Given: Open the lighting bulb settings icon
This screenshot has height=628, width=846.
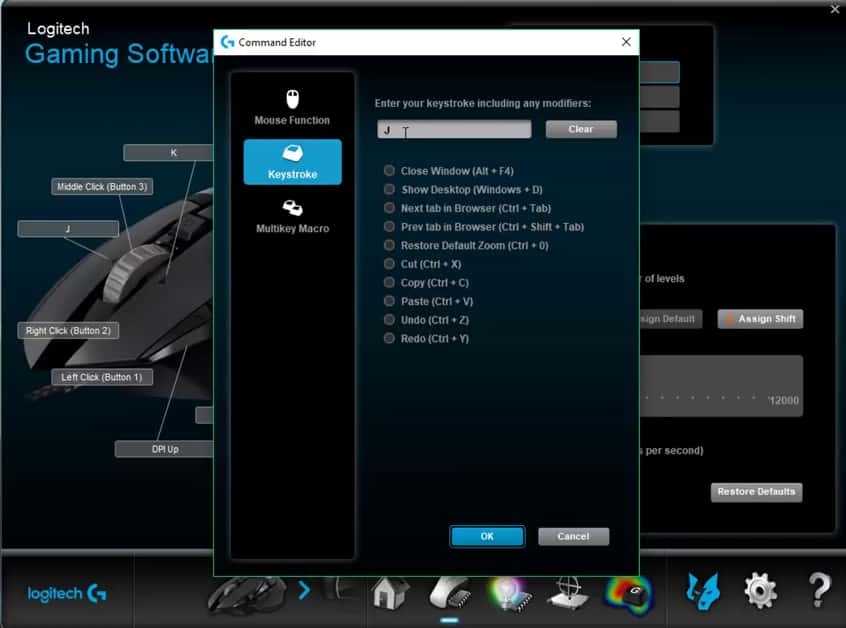Looking at the screenshot, I should click(509, 593).
